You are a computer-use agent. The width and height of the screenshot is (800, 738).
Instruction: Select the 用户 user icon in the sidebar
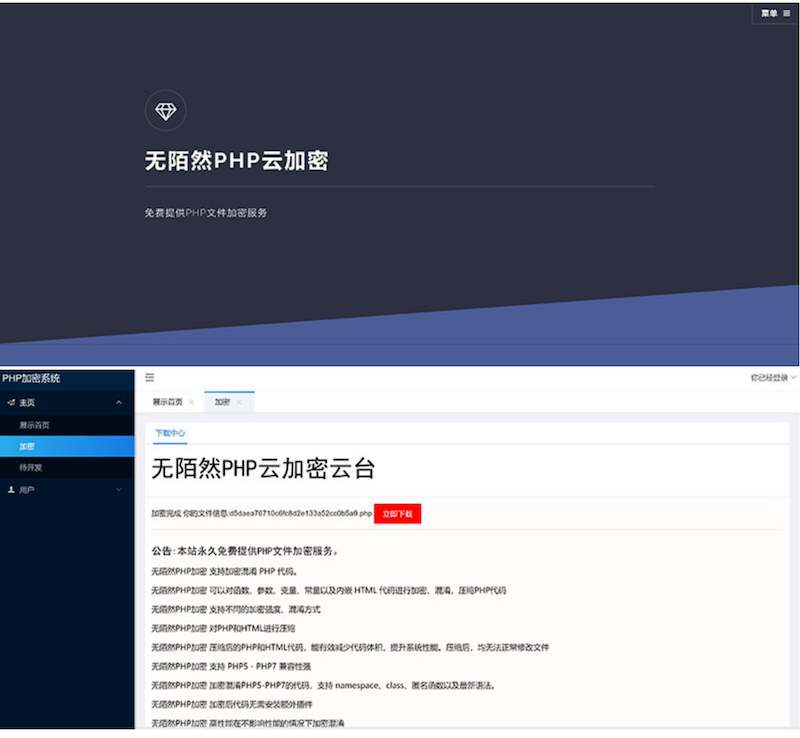click(12, 490)
